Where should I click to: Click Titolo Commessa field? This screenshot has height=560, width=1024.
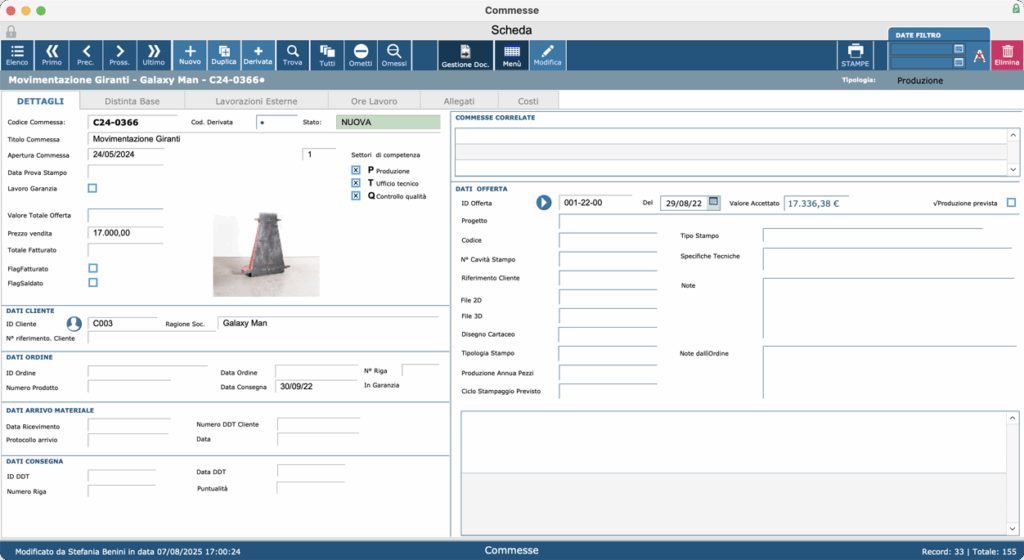[x=264, y=139]
